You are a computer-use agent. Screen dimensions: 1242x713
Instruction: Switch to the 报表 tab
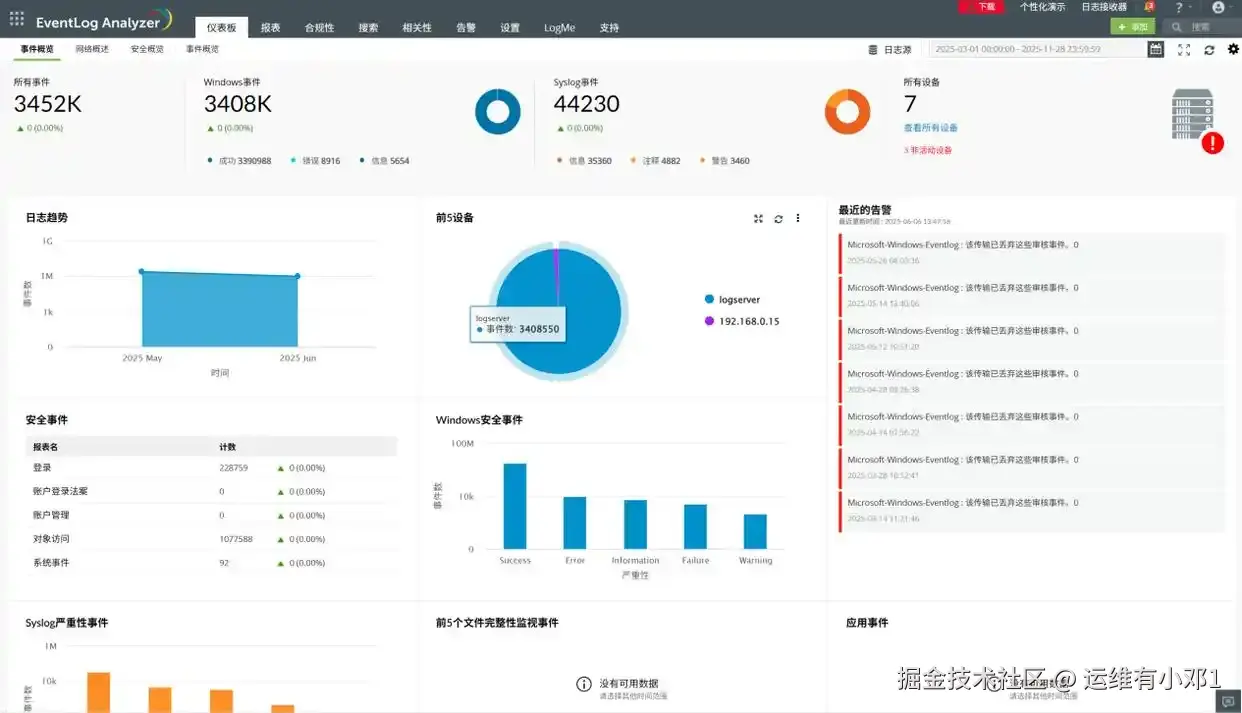[x=271, y=28]
